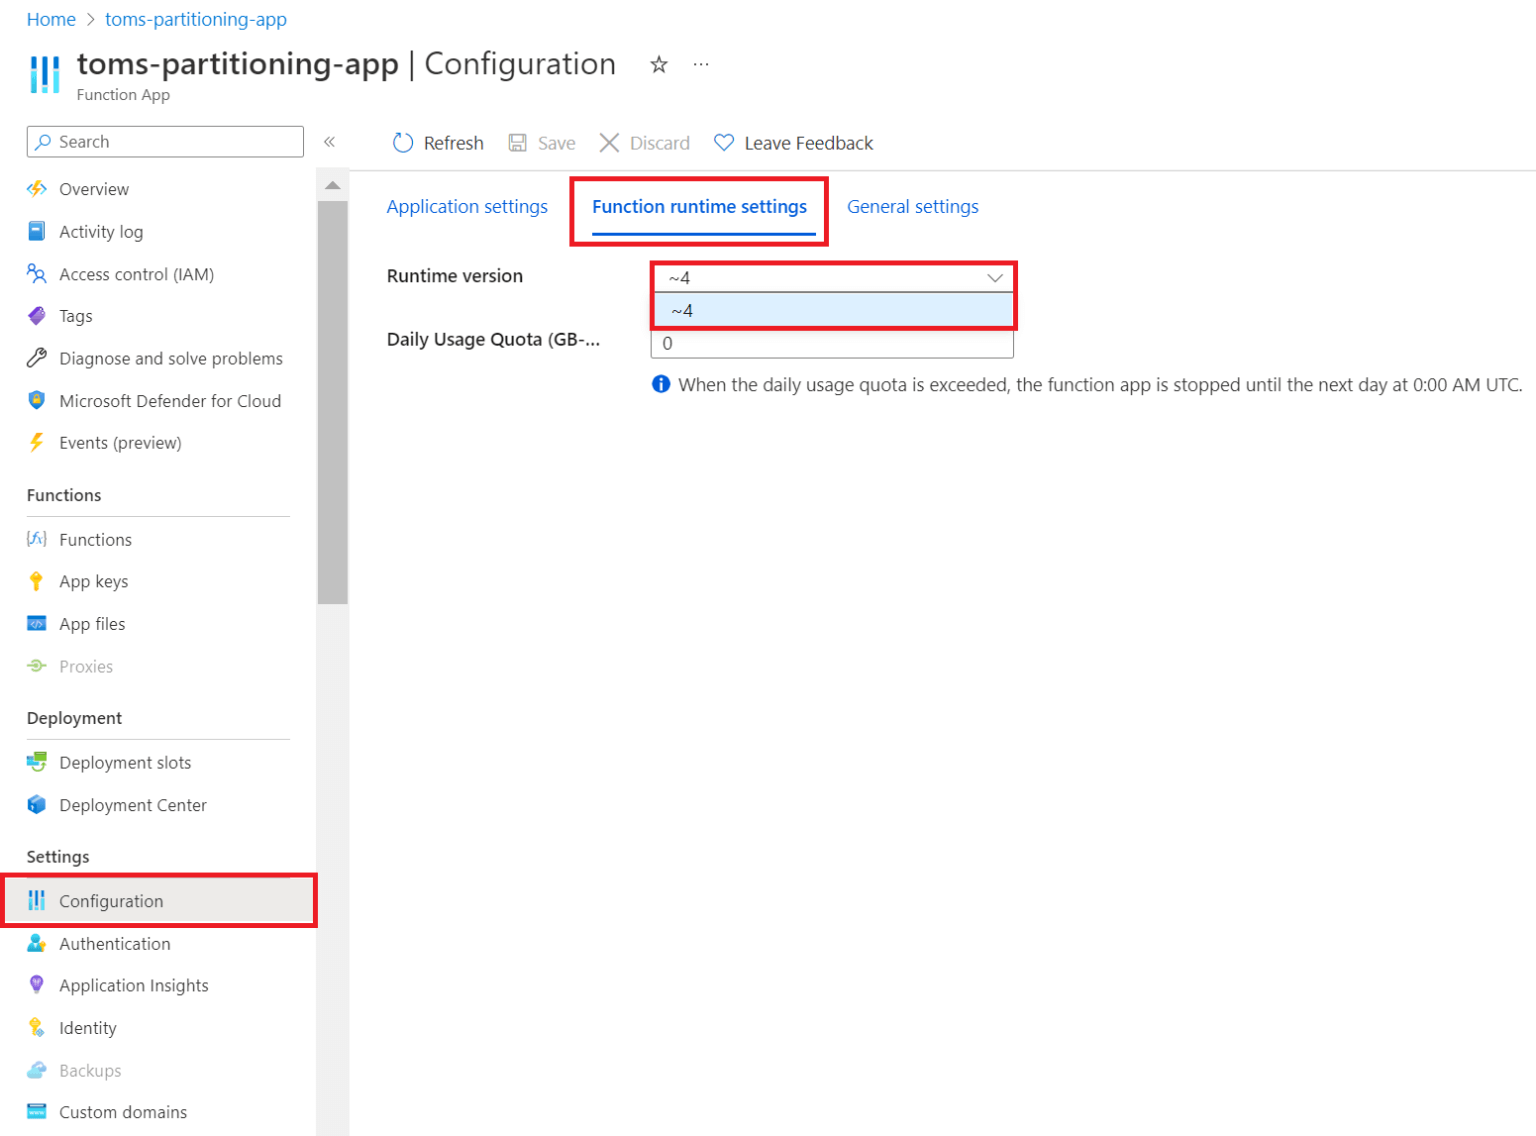Click the Daily Usage Quota input field
This screenshot has height=1136, width=1536.
[832, 343]
